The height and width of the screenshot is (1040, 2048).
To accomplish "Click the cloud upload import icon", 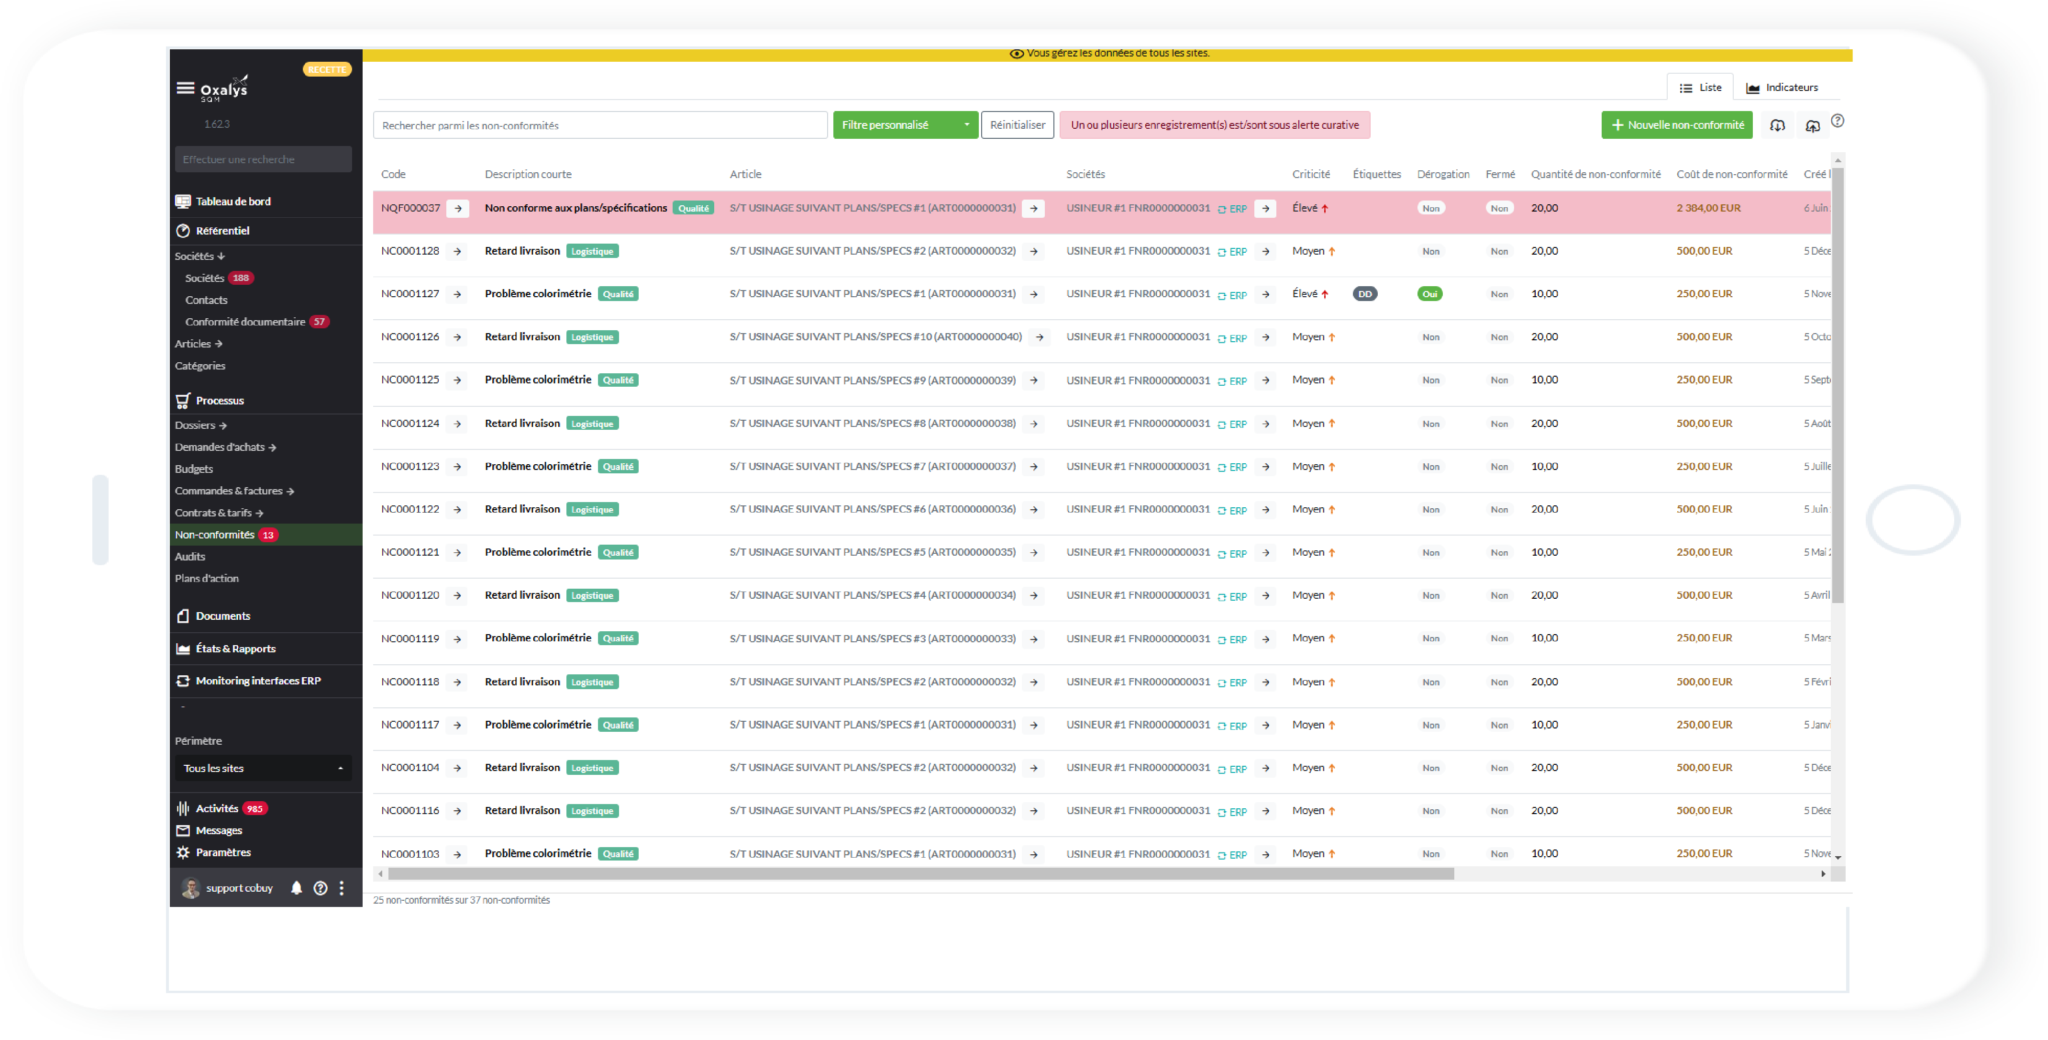I will point(1812,125).
